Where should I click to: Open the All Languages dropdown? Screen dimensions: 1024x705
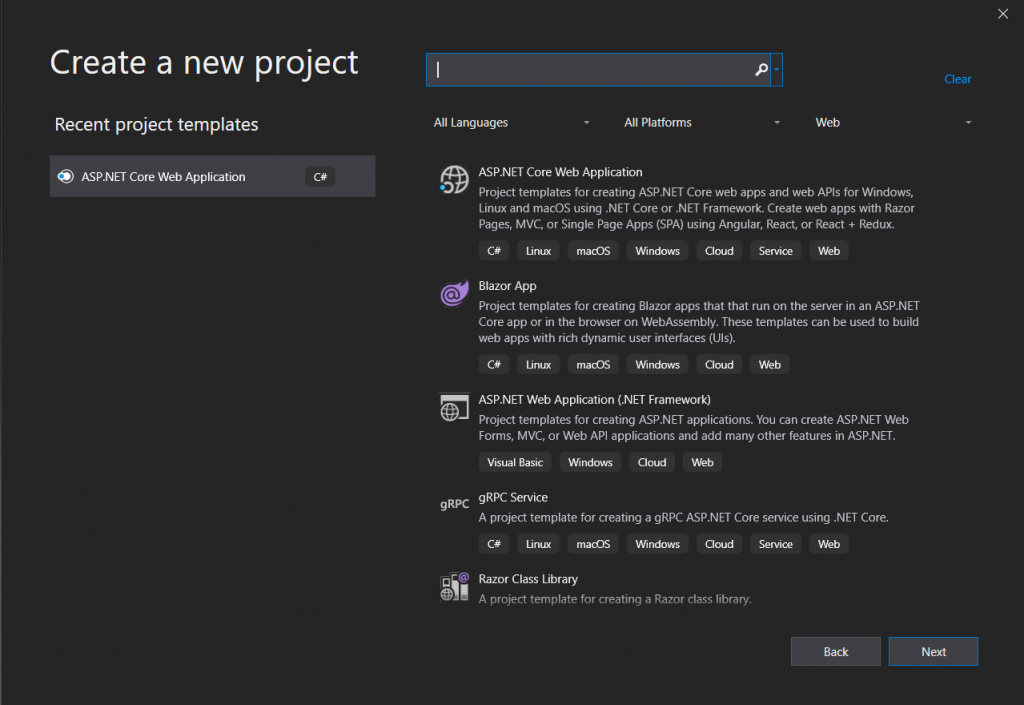pos(512,122)
